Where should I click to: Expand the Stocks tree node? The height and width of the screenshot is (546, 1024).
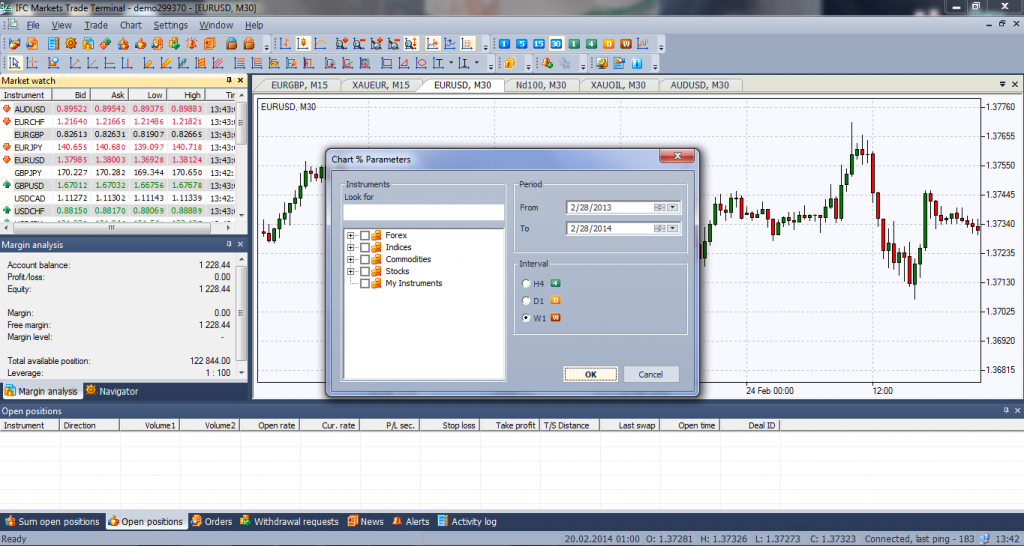(x=351, y=271)
